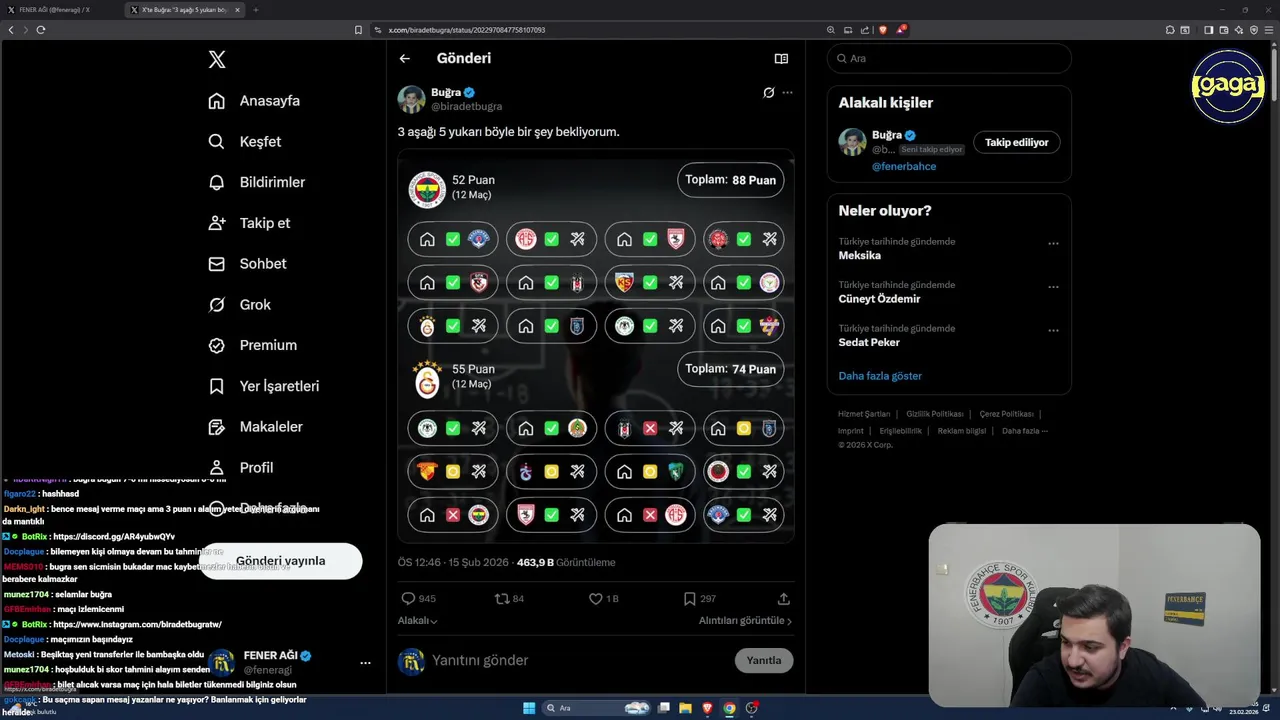This screenshot has height=720, width=1280.
Task: Open Profil in the left sidebar
Action: click(240, 468)
